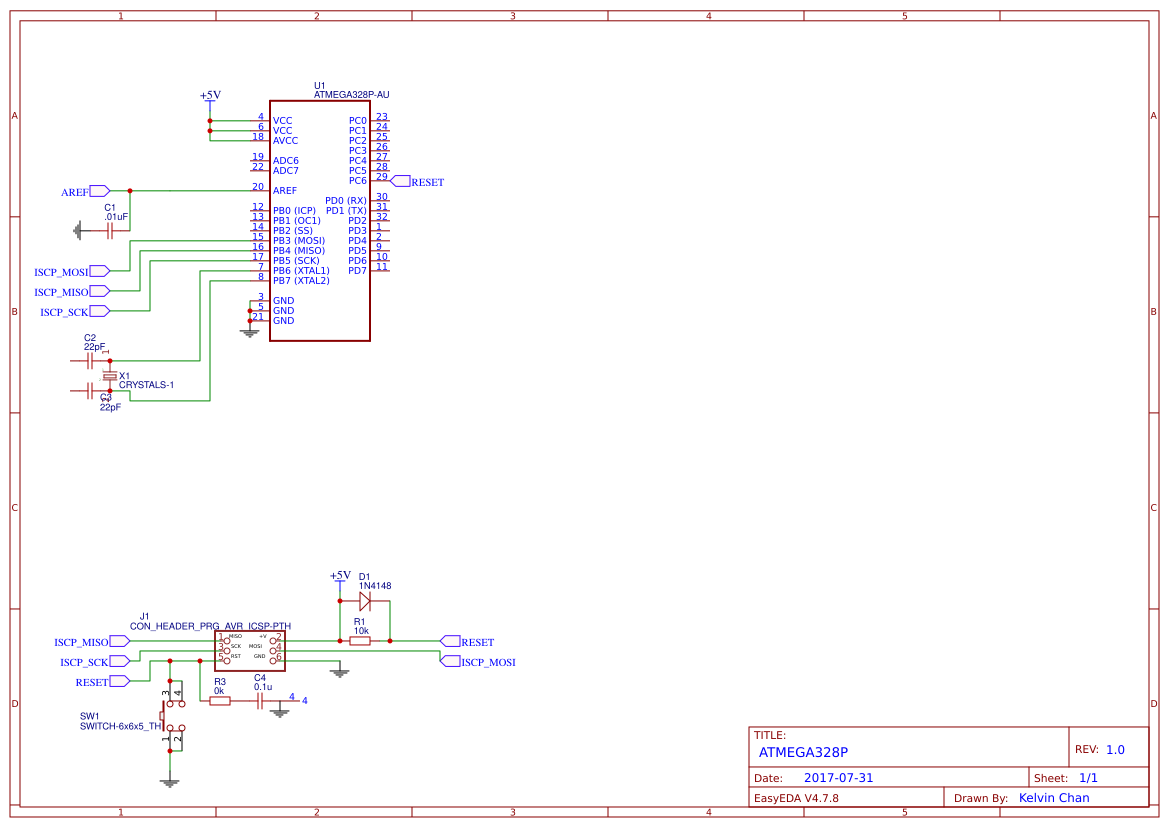Click the ground symbol below SW1

[x=171, y=783]
